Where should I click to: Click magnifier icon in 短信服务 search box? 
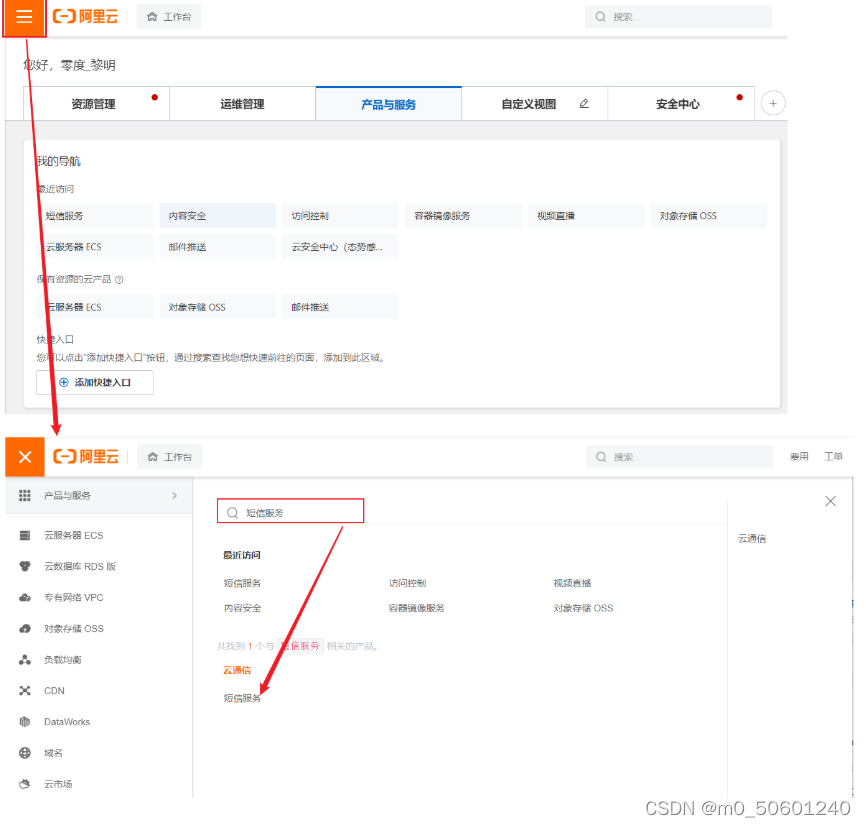pos(233,513)
